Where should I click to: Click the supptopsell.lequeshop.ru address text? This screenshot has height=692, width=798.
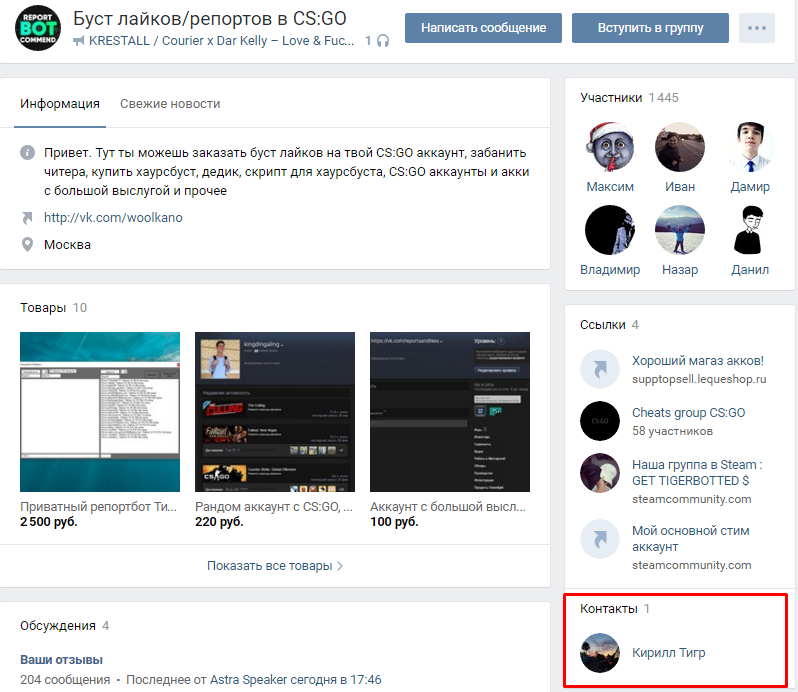[x=699, y=379]
